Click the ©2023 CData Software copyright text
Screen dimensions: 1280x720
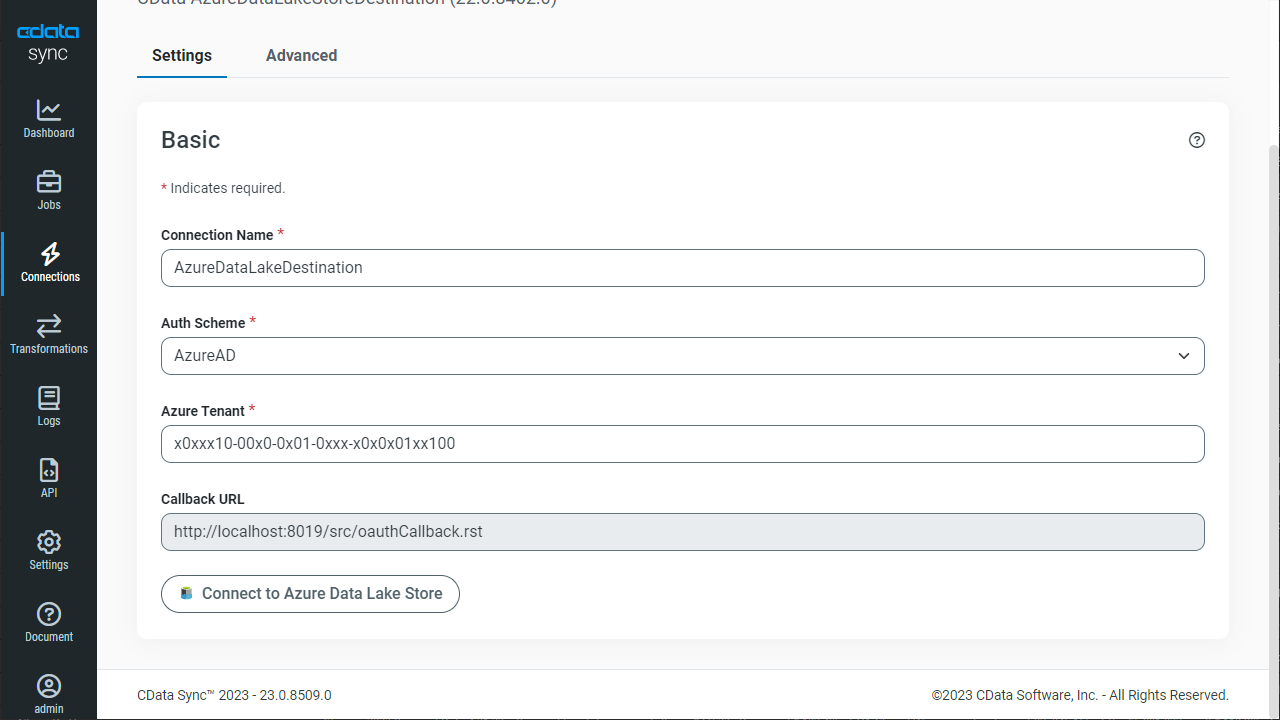1080,695
